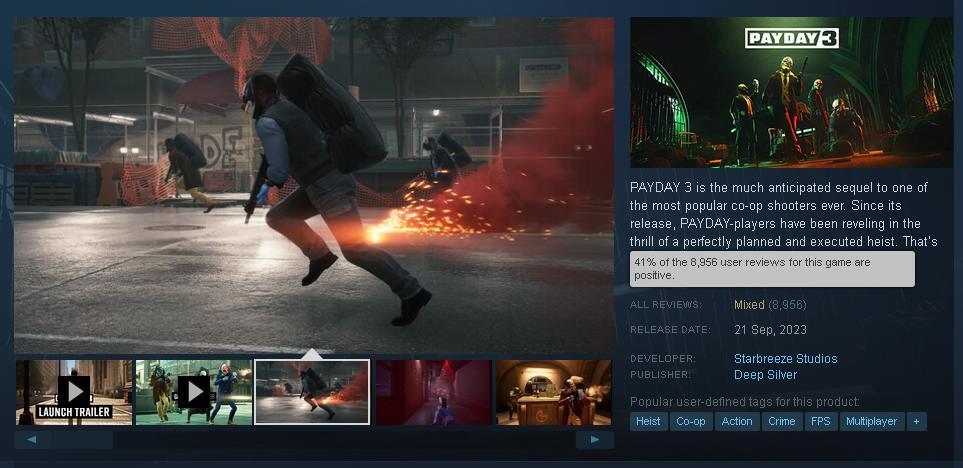Click the Heist tag
The image size is (963, 468).
(649, 421)
